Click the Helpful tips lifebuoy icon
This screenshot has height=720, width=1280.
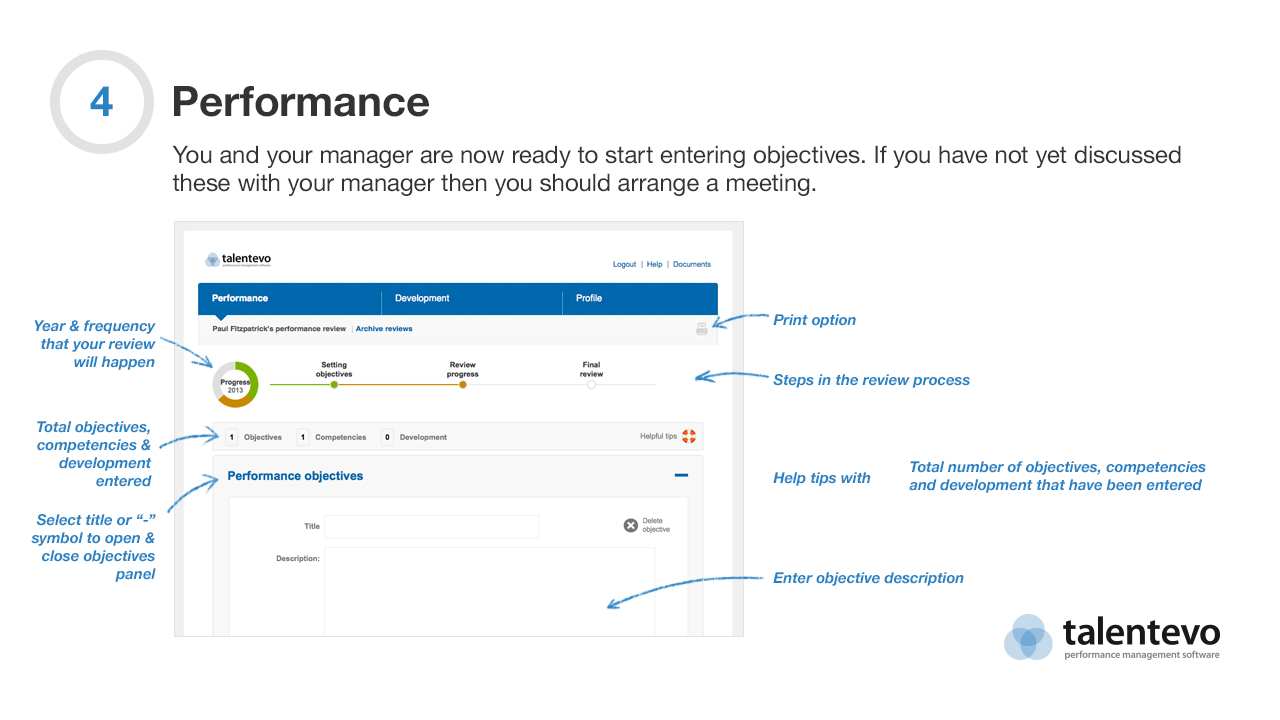(x=690, y=436)
